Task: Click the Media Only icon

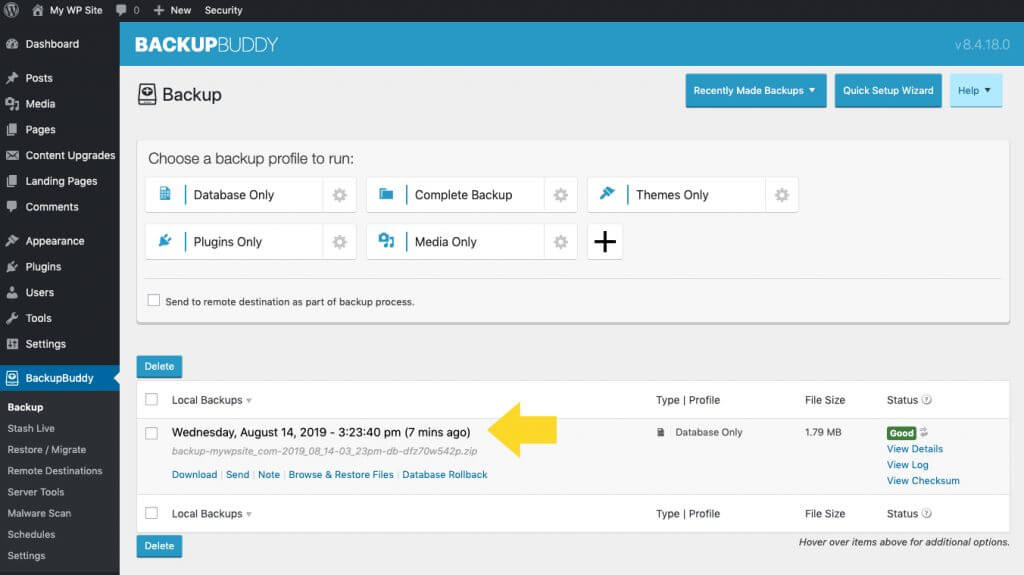Action: (x=386, y=240)
